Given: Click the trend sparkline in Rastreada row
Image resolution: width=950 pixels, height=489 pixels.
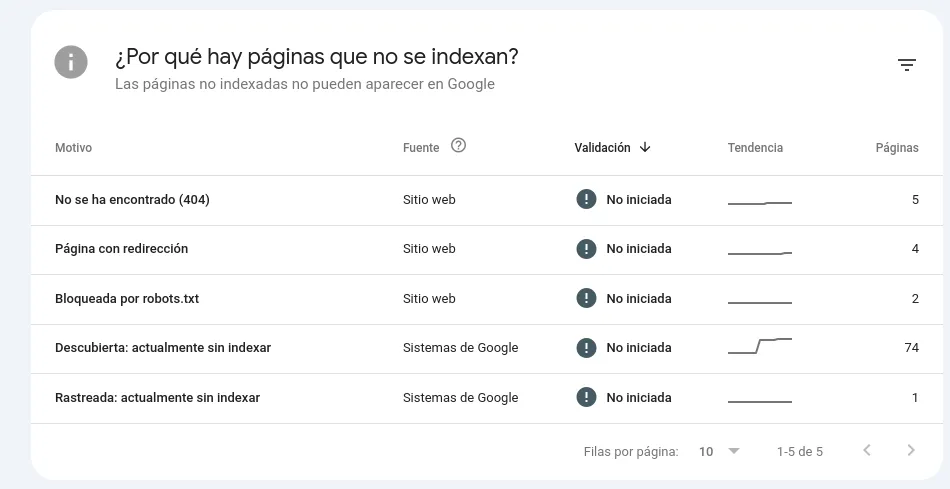Looking at the screenshot, I should coord(760,402).
